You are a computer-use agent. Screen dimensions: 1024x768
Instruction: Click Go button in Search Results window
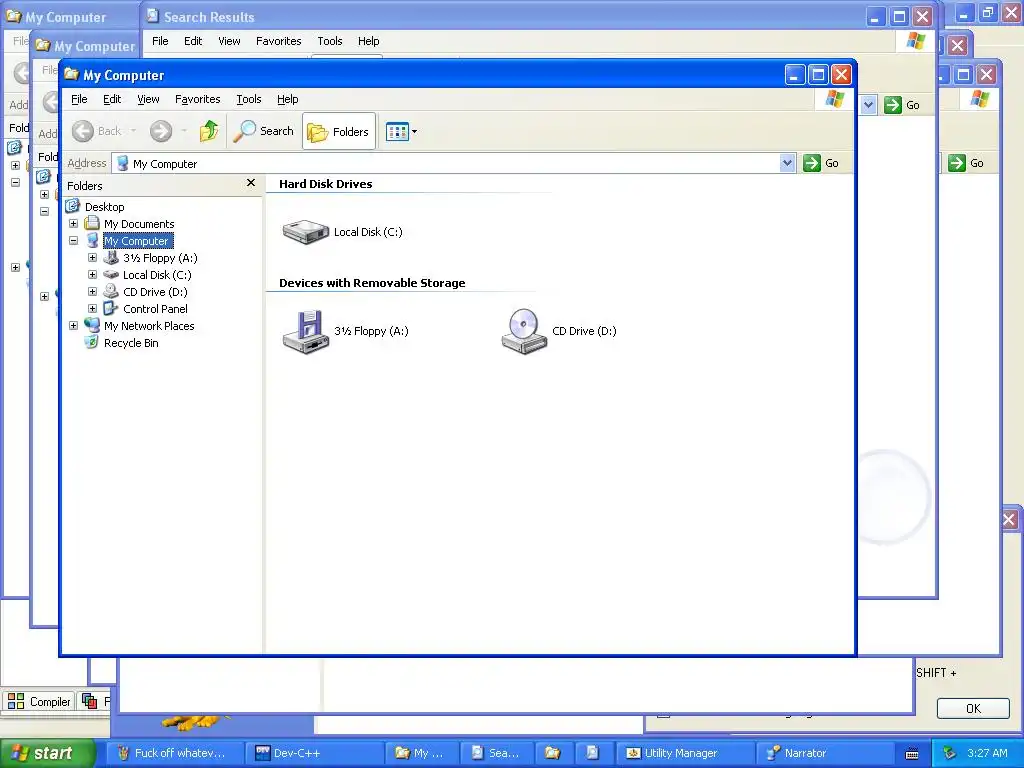click(902, 105)
